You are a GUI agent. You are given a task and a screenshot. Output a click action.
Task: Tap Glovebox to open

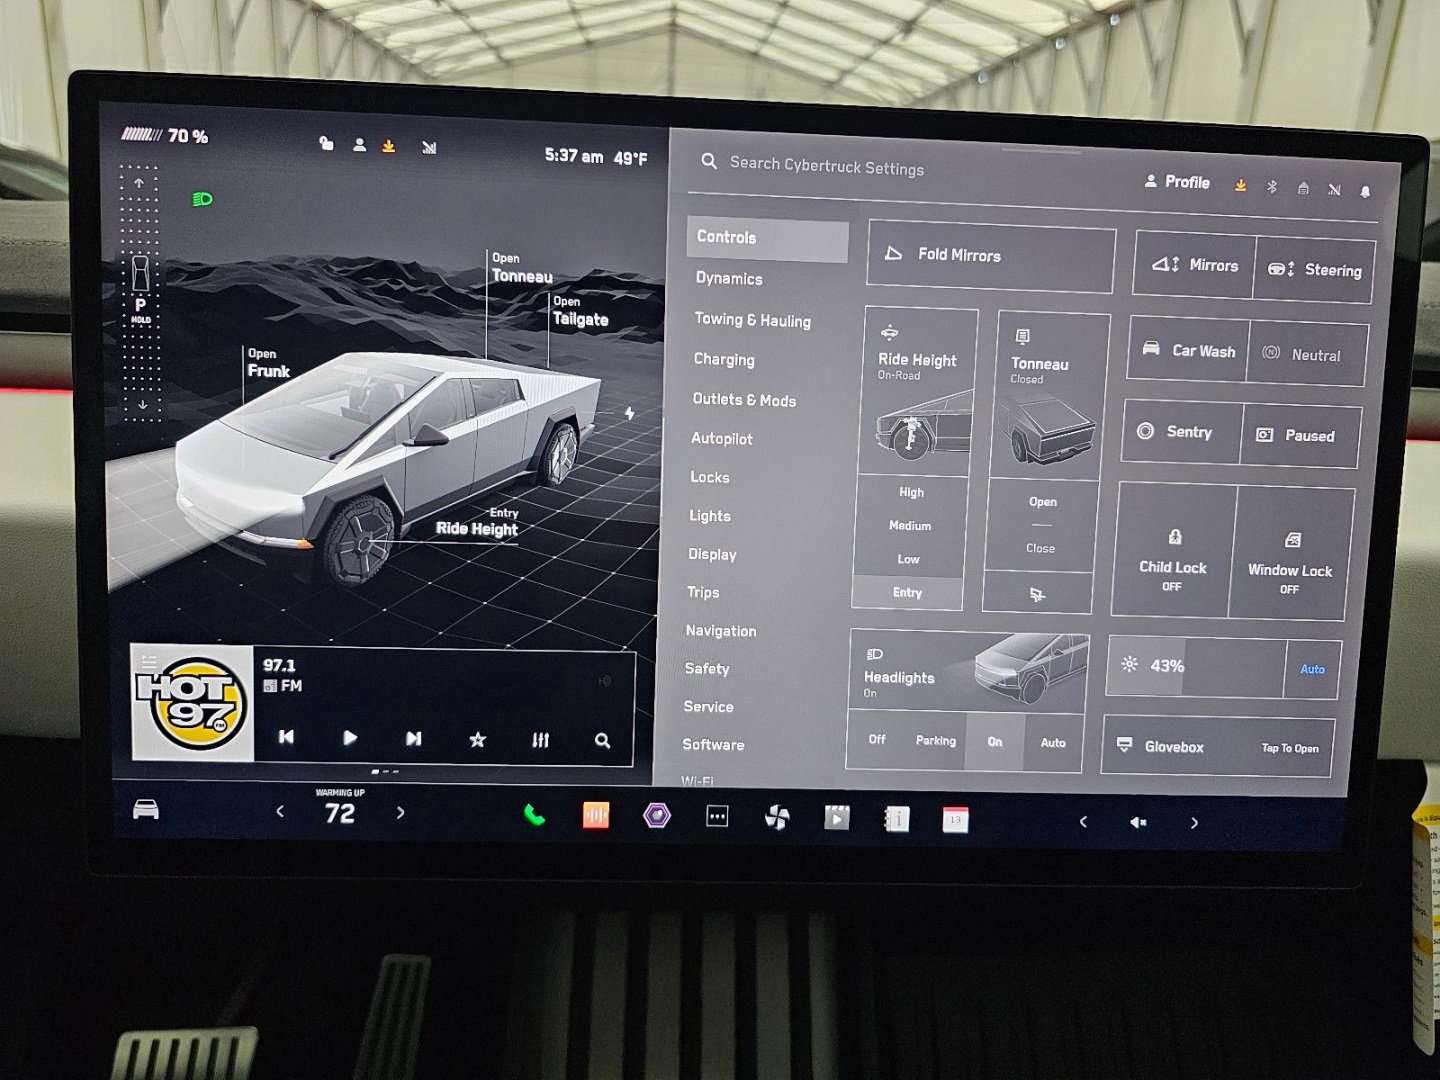pos(1217,747)
